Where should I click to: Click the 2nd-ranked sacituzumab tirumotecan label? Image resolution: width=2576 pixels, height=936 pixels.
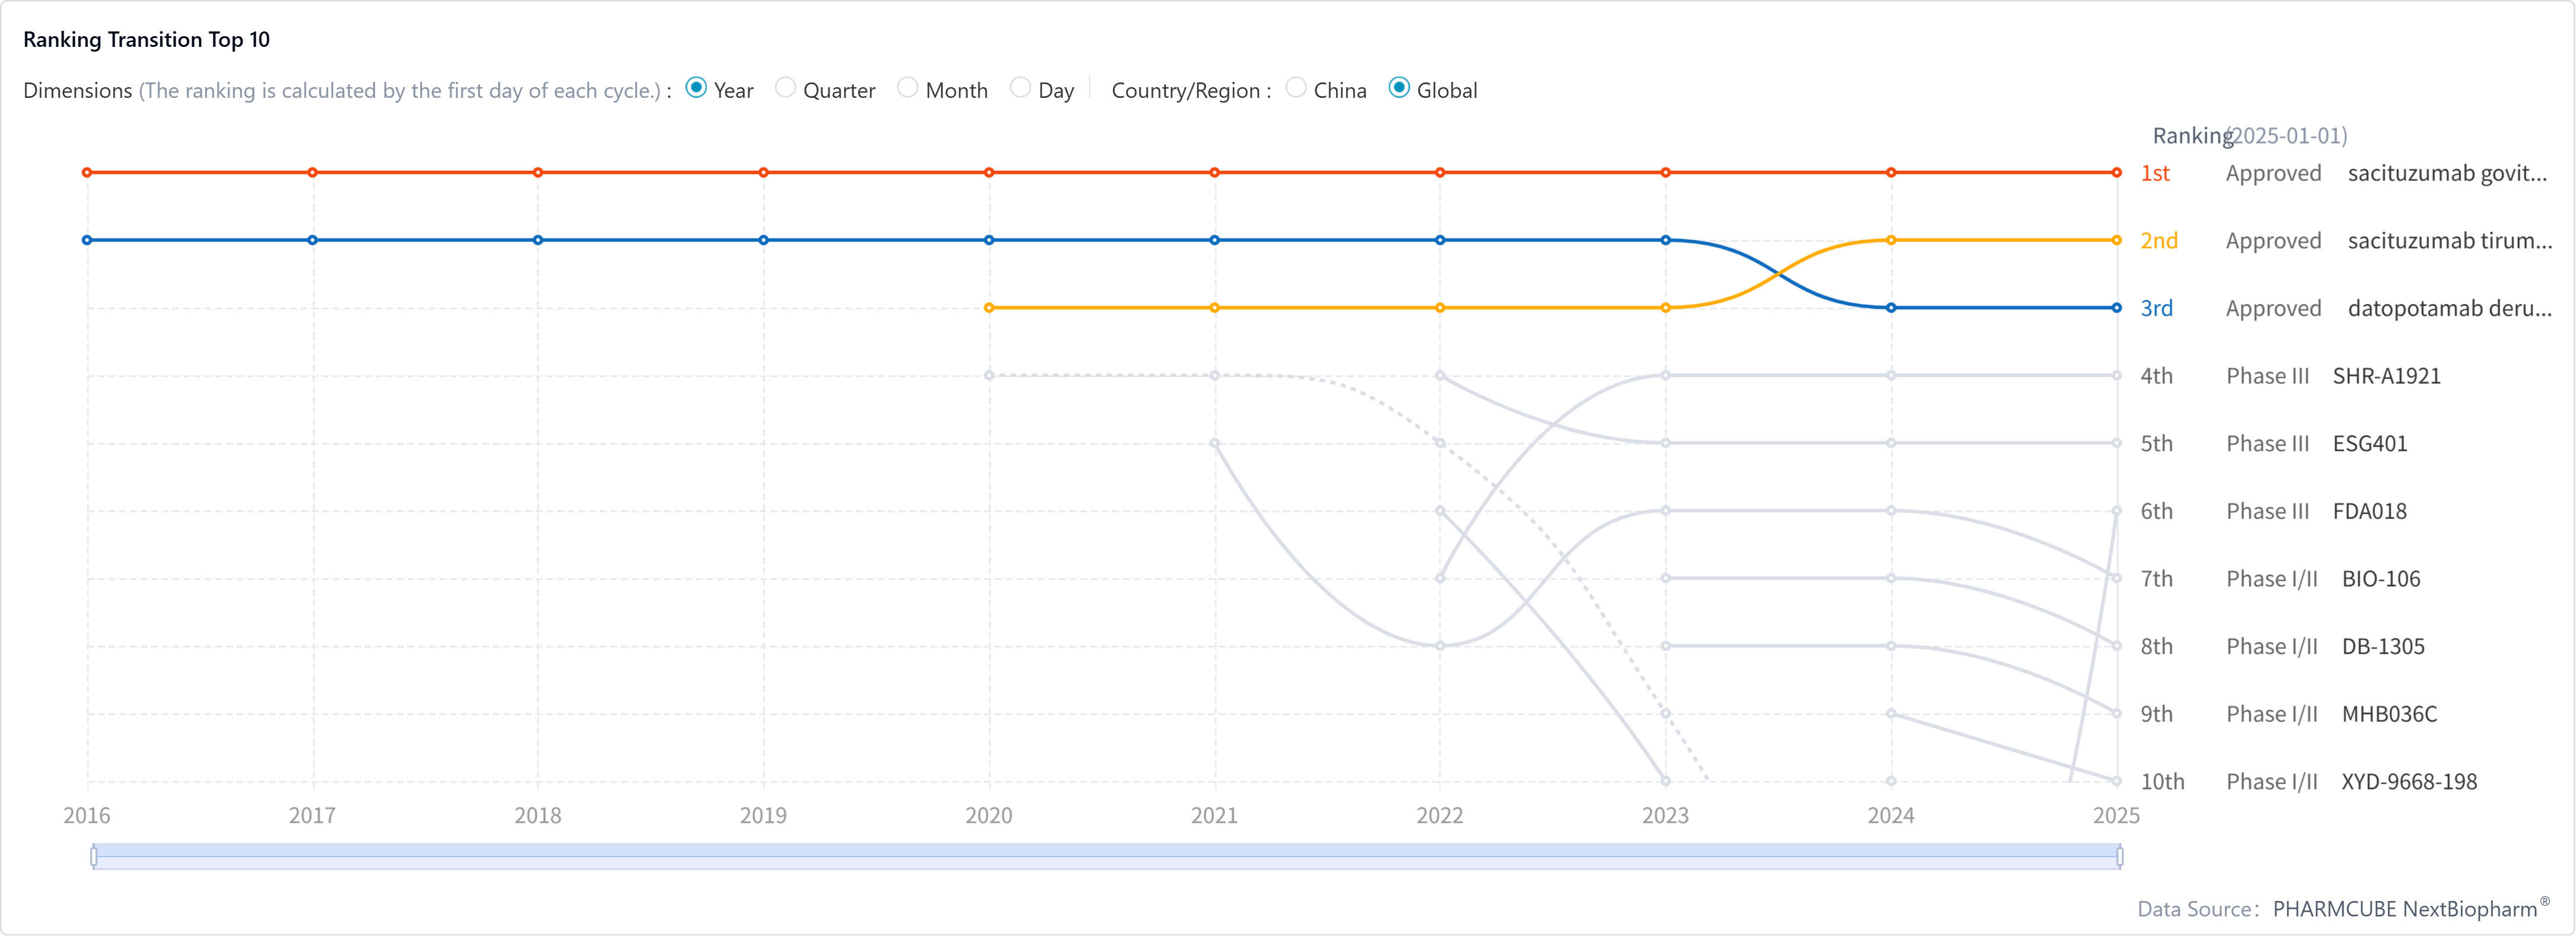2449,241
